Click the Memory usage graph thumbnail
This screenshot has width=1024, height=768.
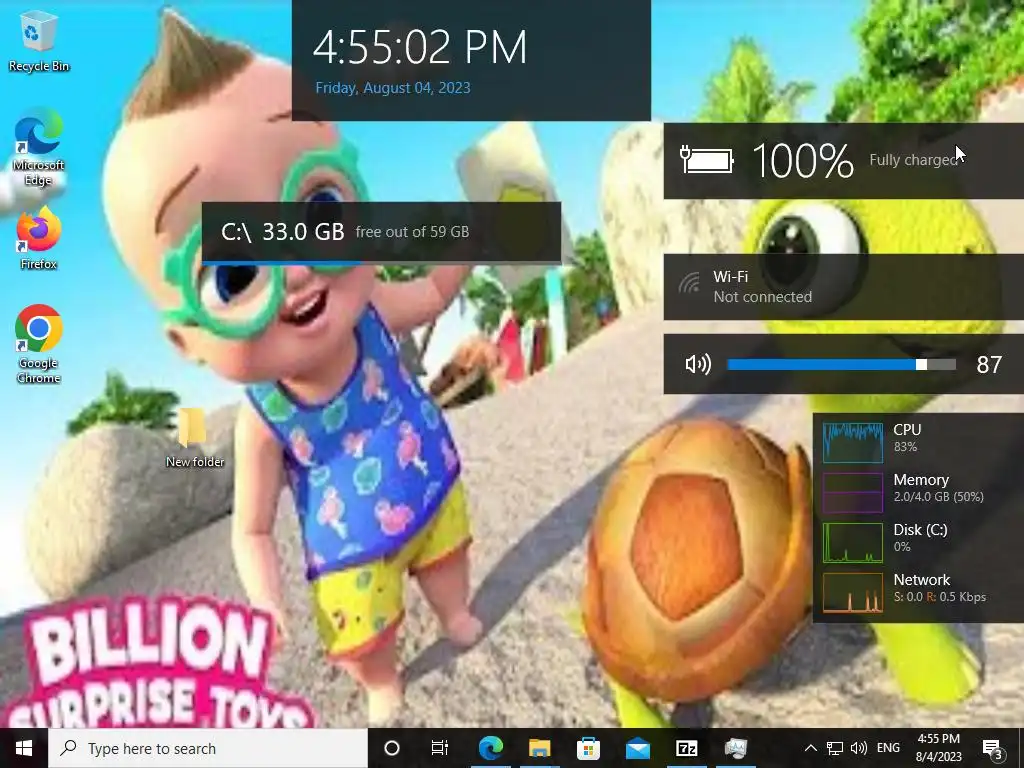coord(853,492)
